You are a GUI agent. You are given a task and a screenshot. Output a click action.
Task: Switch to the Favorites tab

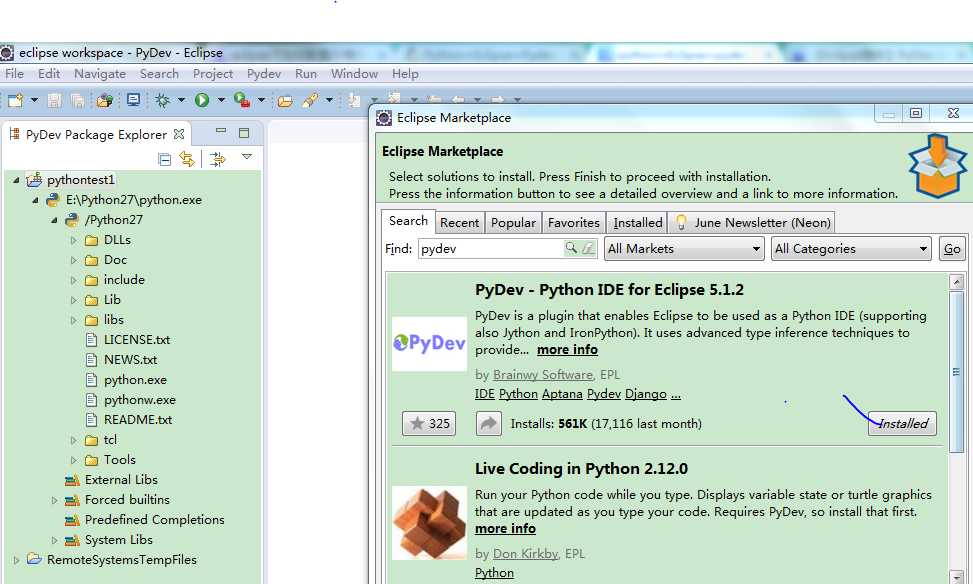pos(573,223)
